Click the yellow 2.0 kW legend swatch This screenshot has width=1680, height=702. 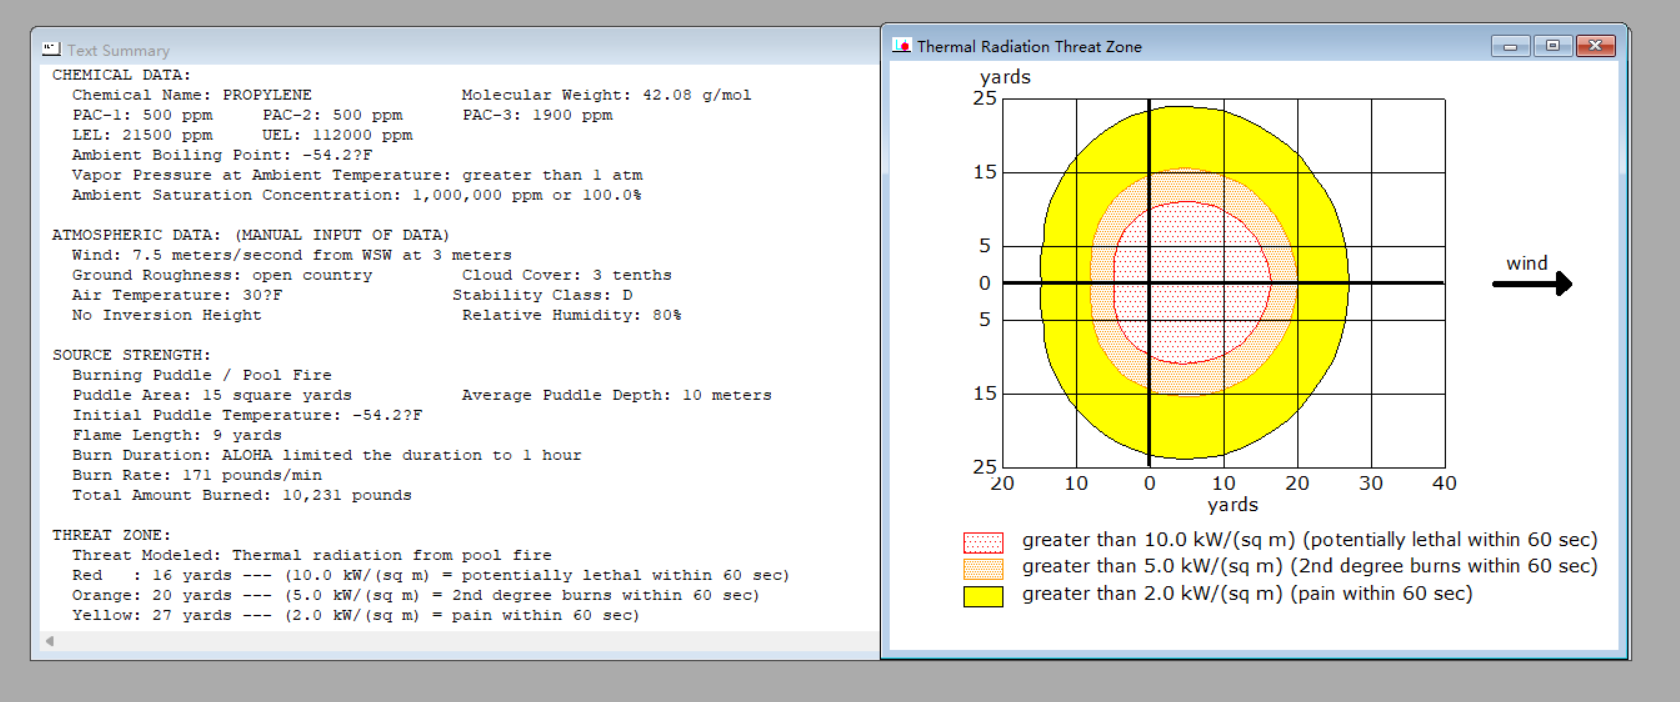983,596
